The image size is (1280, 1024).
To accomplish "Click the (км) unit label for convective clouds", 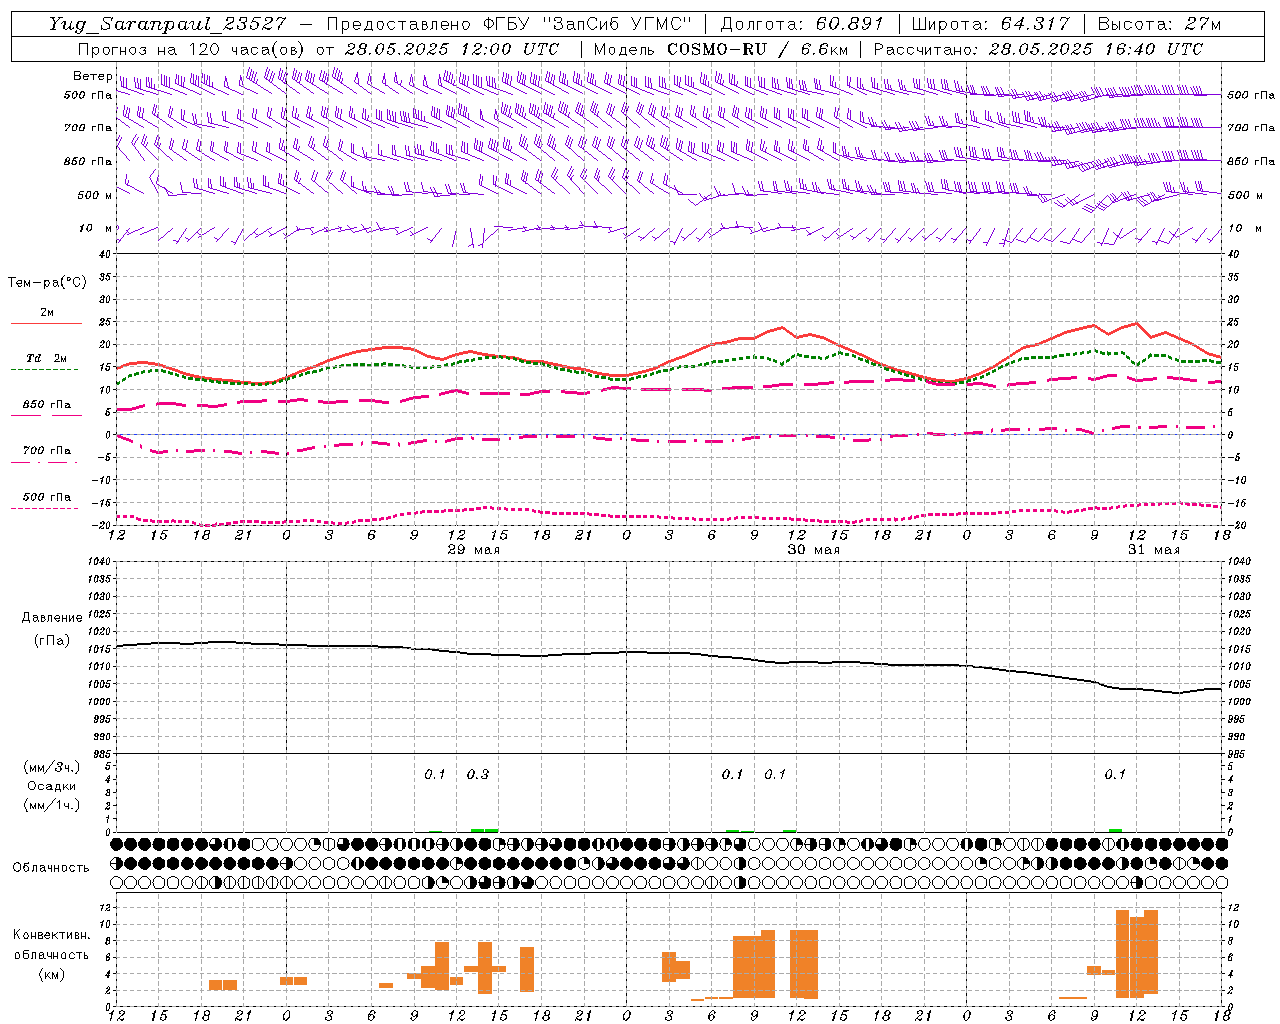I will [x=51, y=974].
